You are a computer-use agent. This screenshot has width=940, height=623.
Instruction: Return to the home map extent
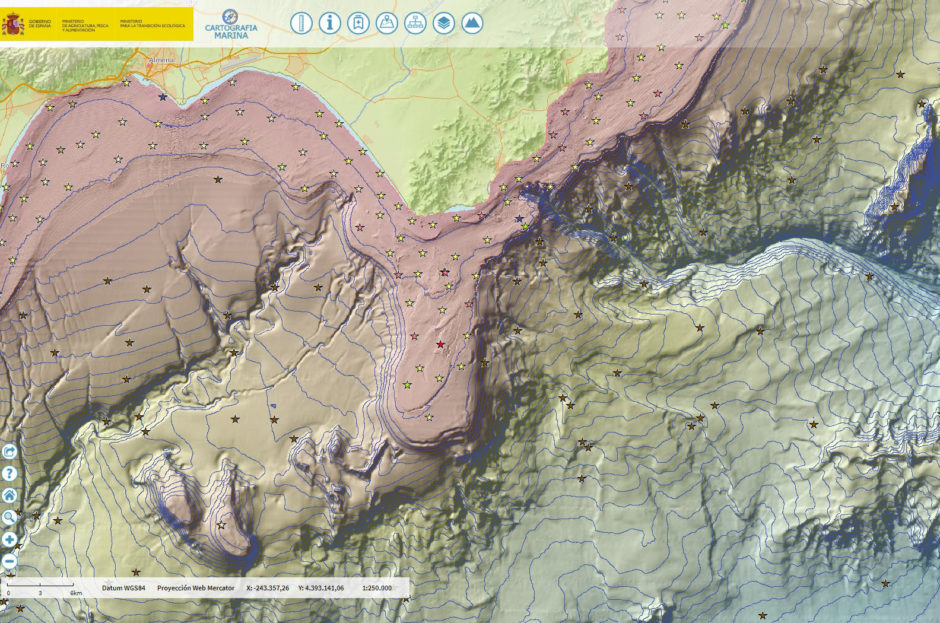pos(10,495)
